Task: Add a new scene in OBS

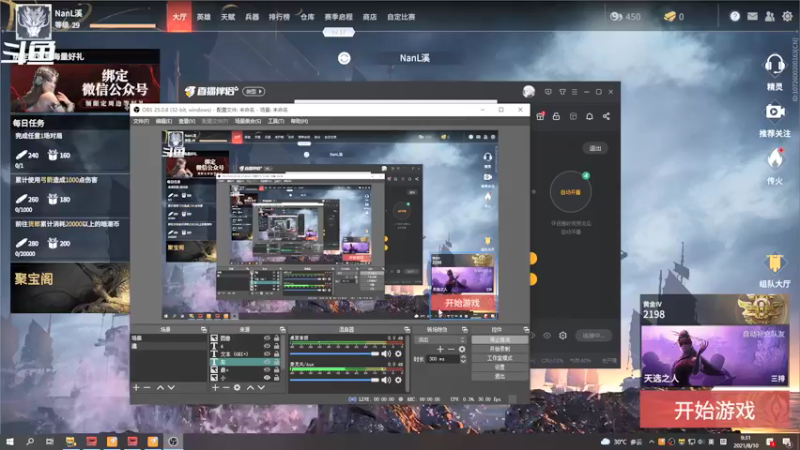Action: (136, 388)
